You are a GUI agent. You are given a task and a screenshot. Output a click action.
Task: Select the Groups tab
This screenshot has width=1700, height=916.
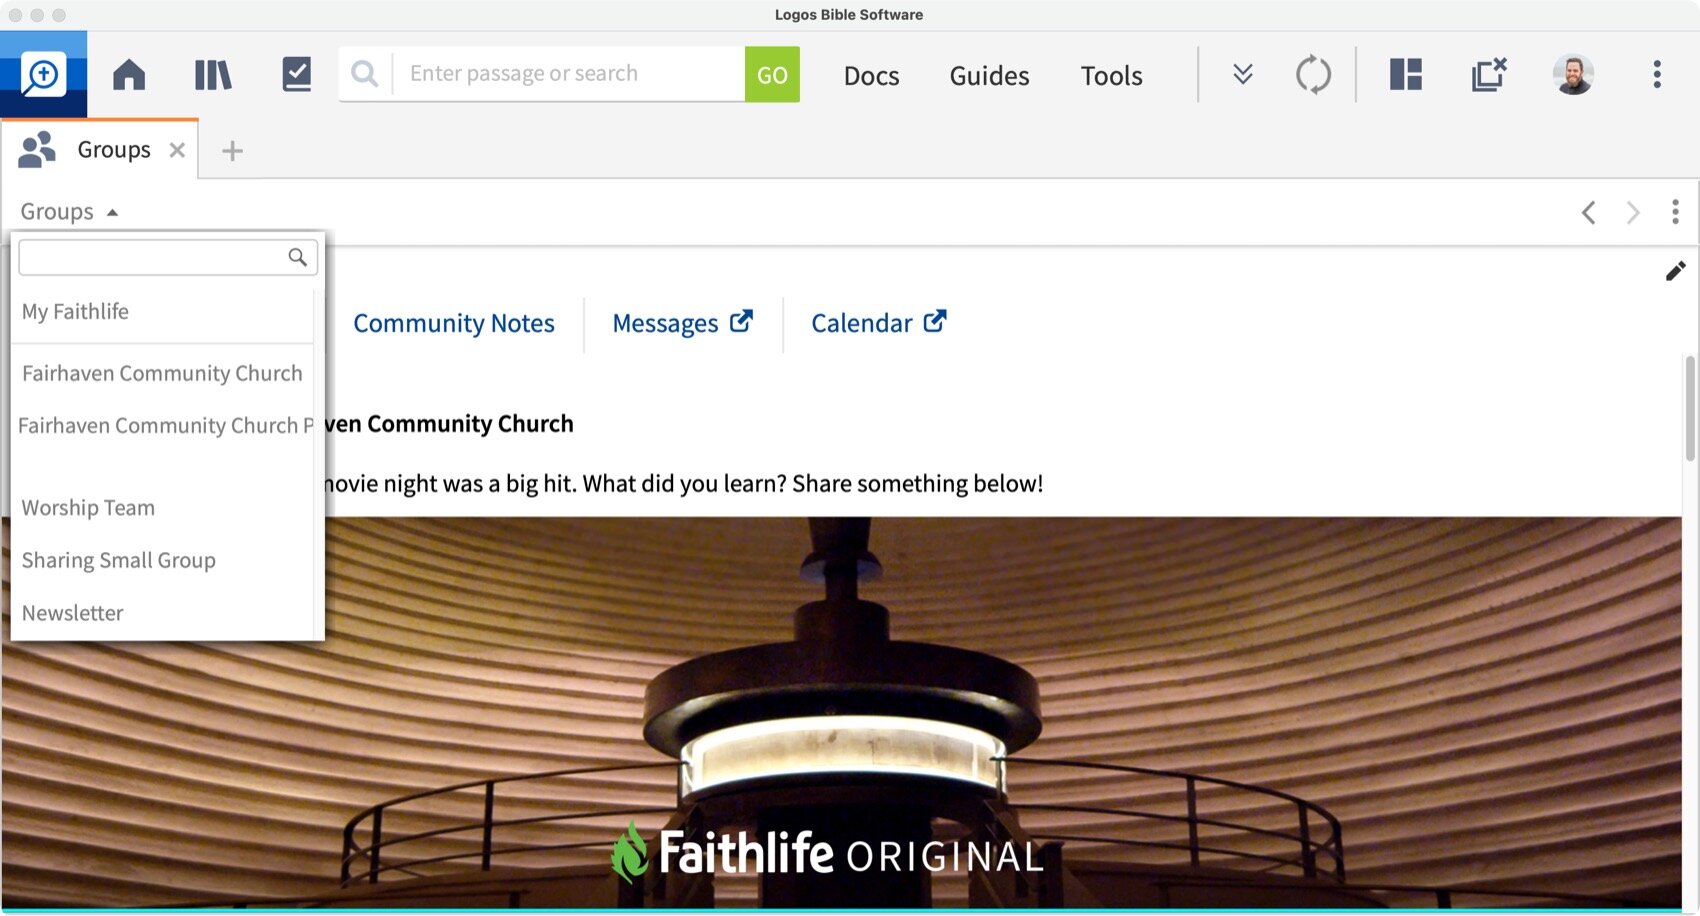(100, 150)
